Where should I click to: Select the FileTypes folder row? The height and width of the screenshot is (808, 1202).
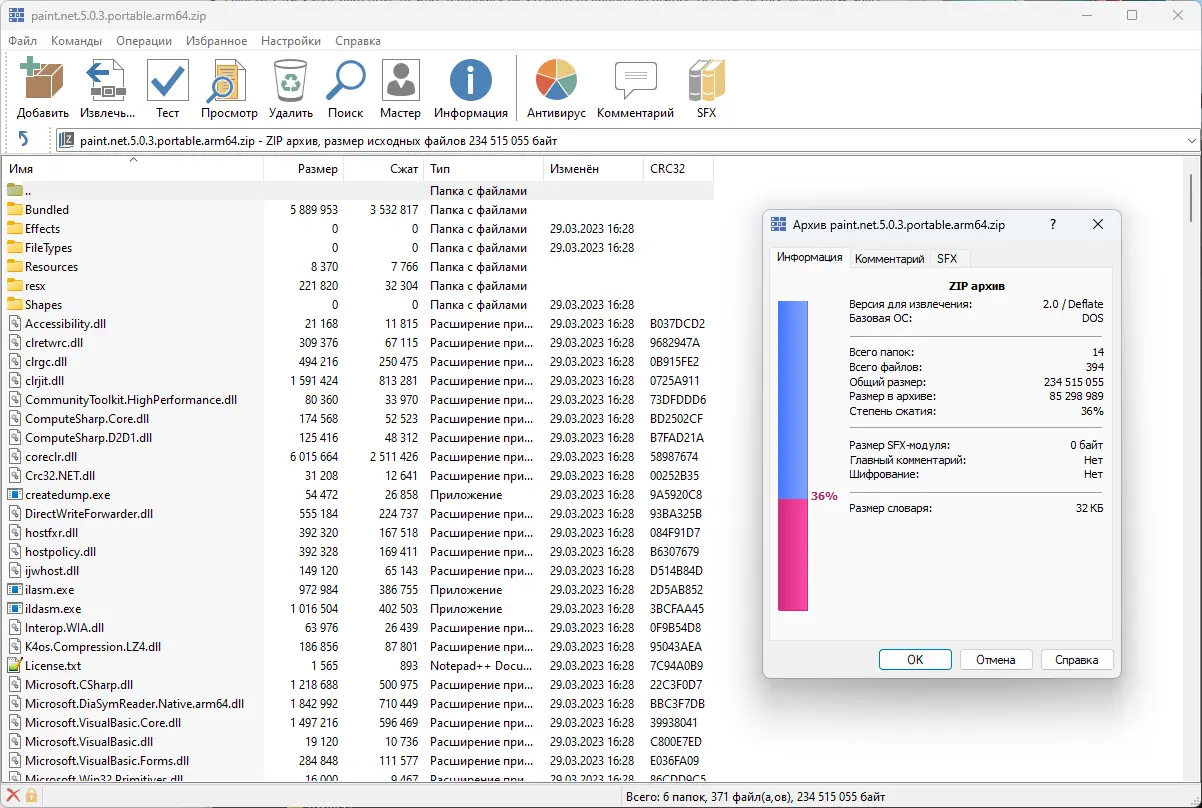(359, 247)
